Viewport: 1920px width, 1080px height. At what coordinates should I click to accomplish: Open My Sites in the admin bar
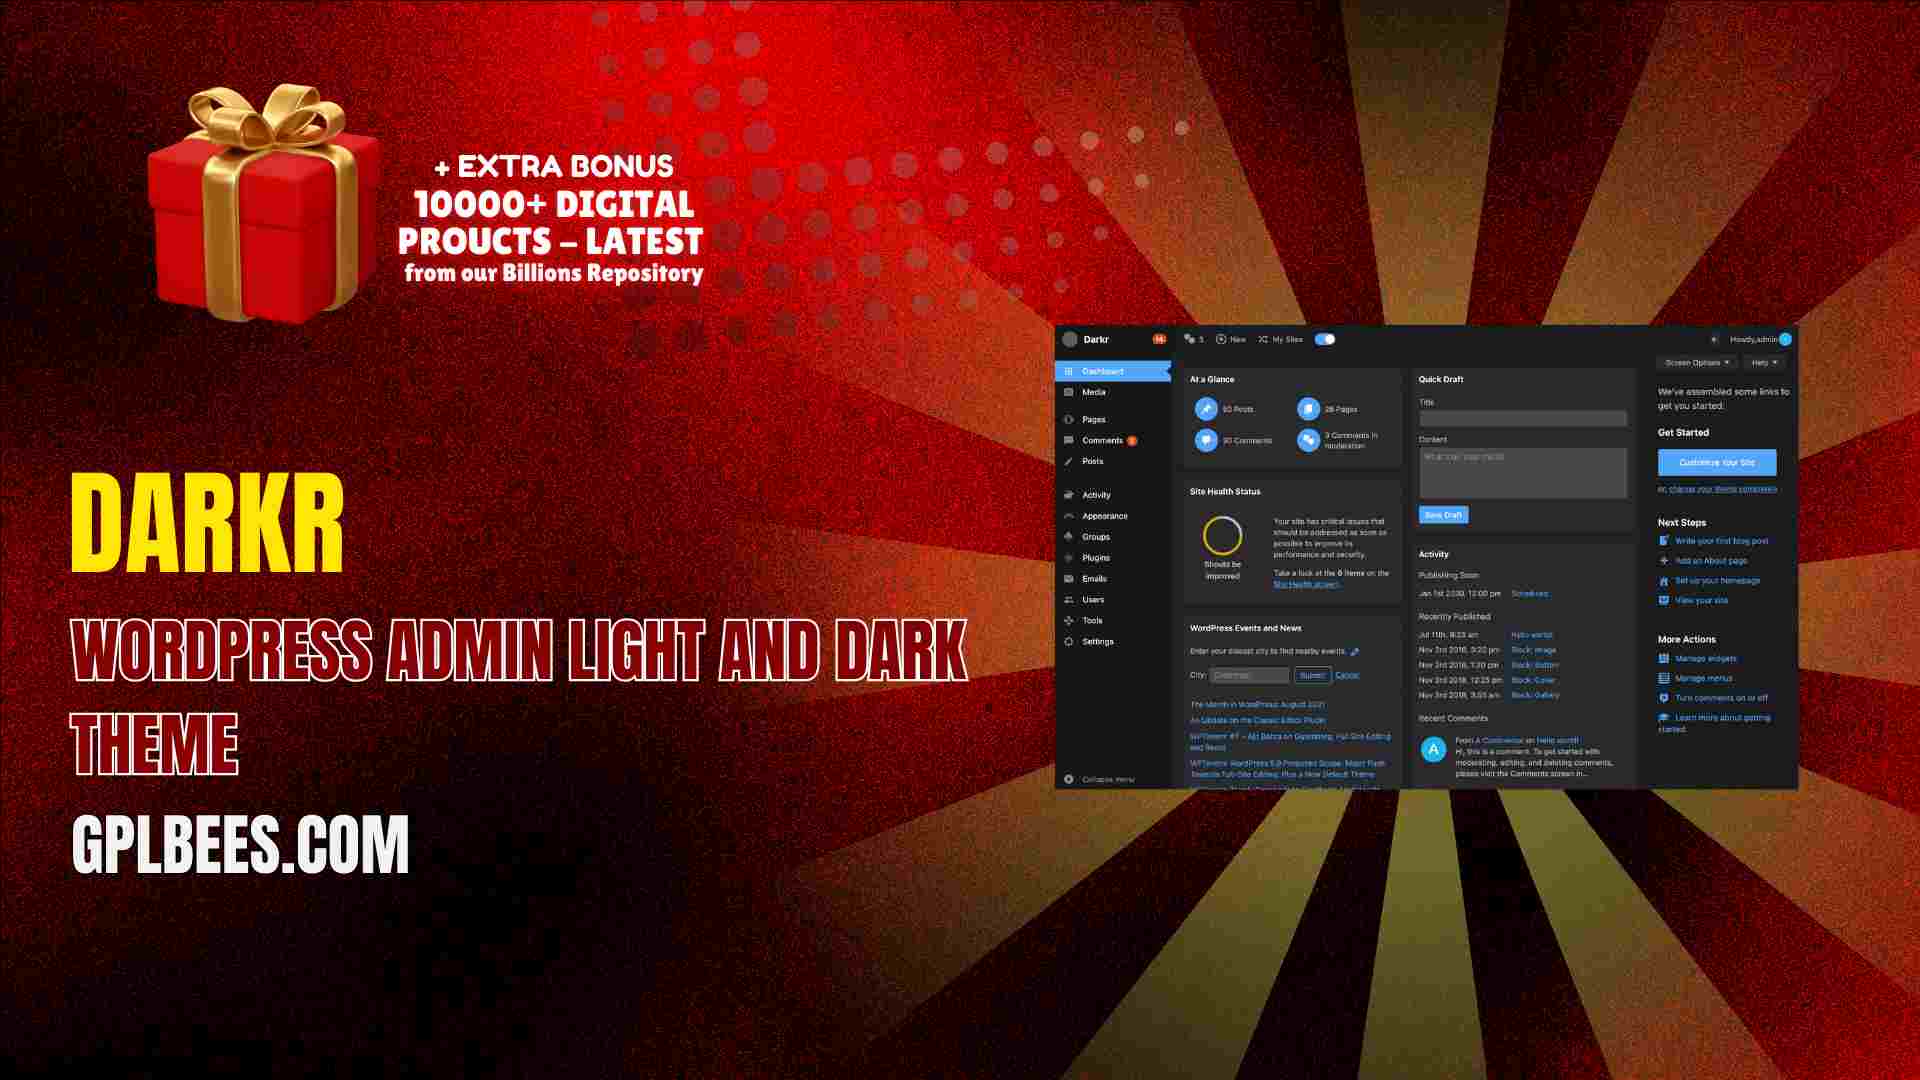pyautogui.click(x=1280, y=339)
